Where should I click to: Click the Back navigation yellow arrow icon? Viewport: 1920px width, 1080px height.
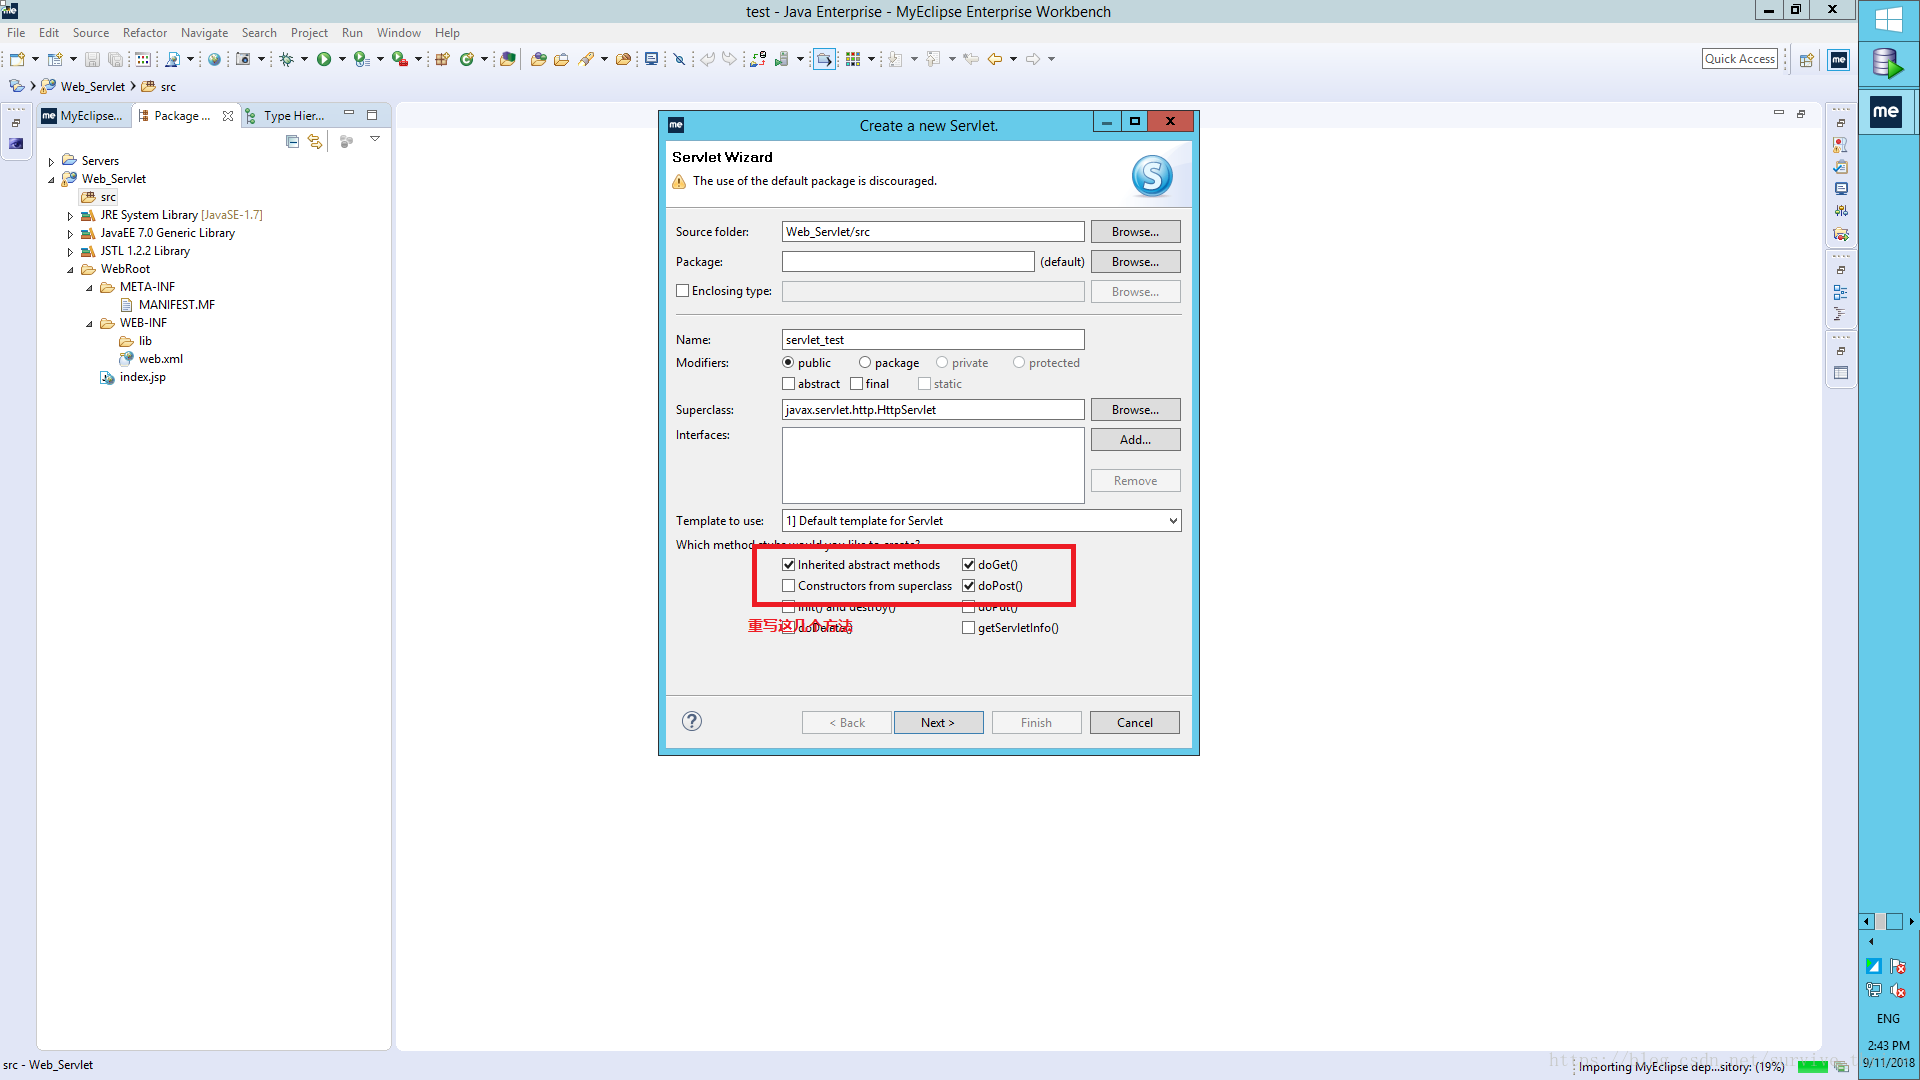pyautogui.click(x=994, y=59)
